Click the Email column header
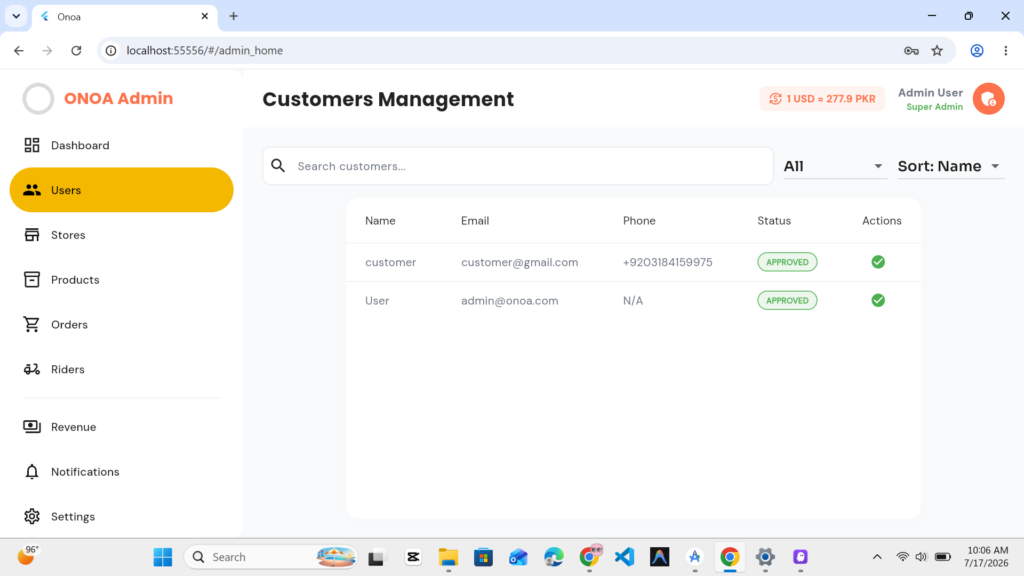The image size is (1024, 576). tap(475, 221)
